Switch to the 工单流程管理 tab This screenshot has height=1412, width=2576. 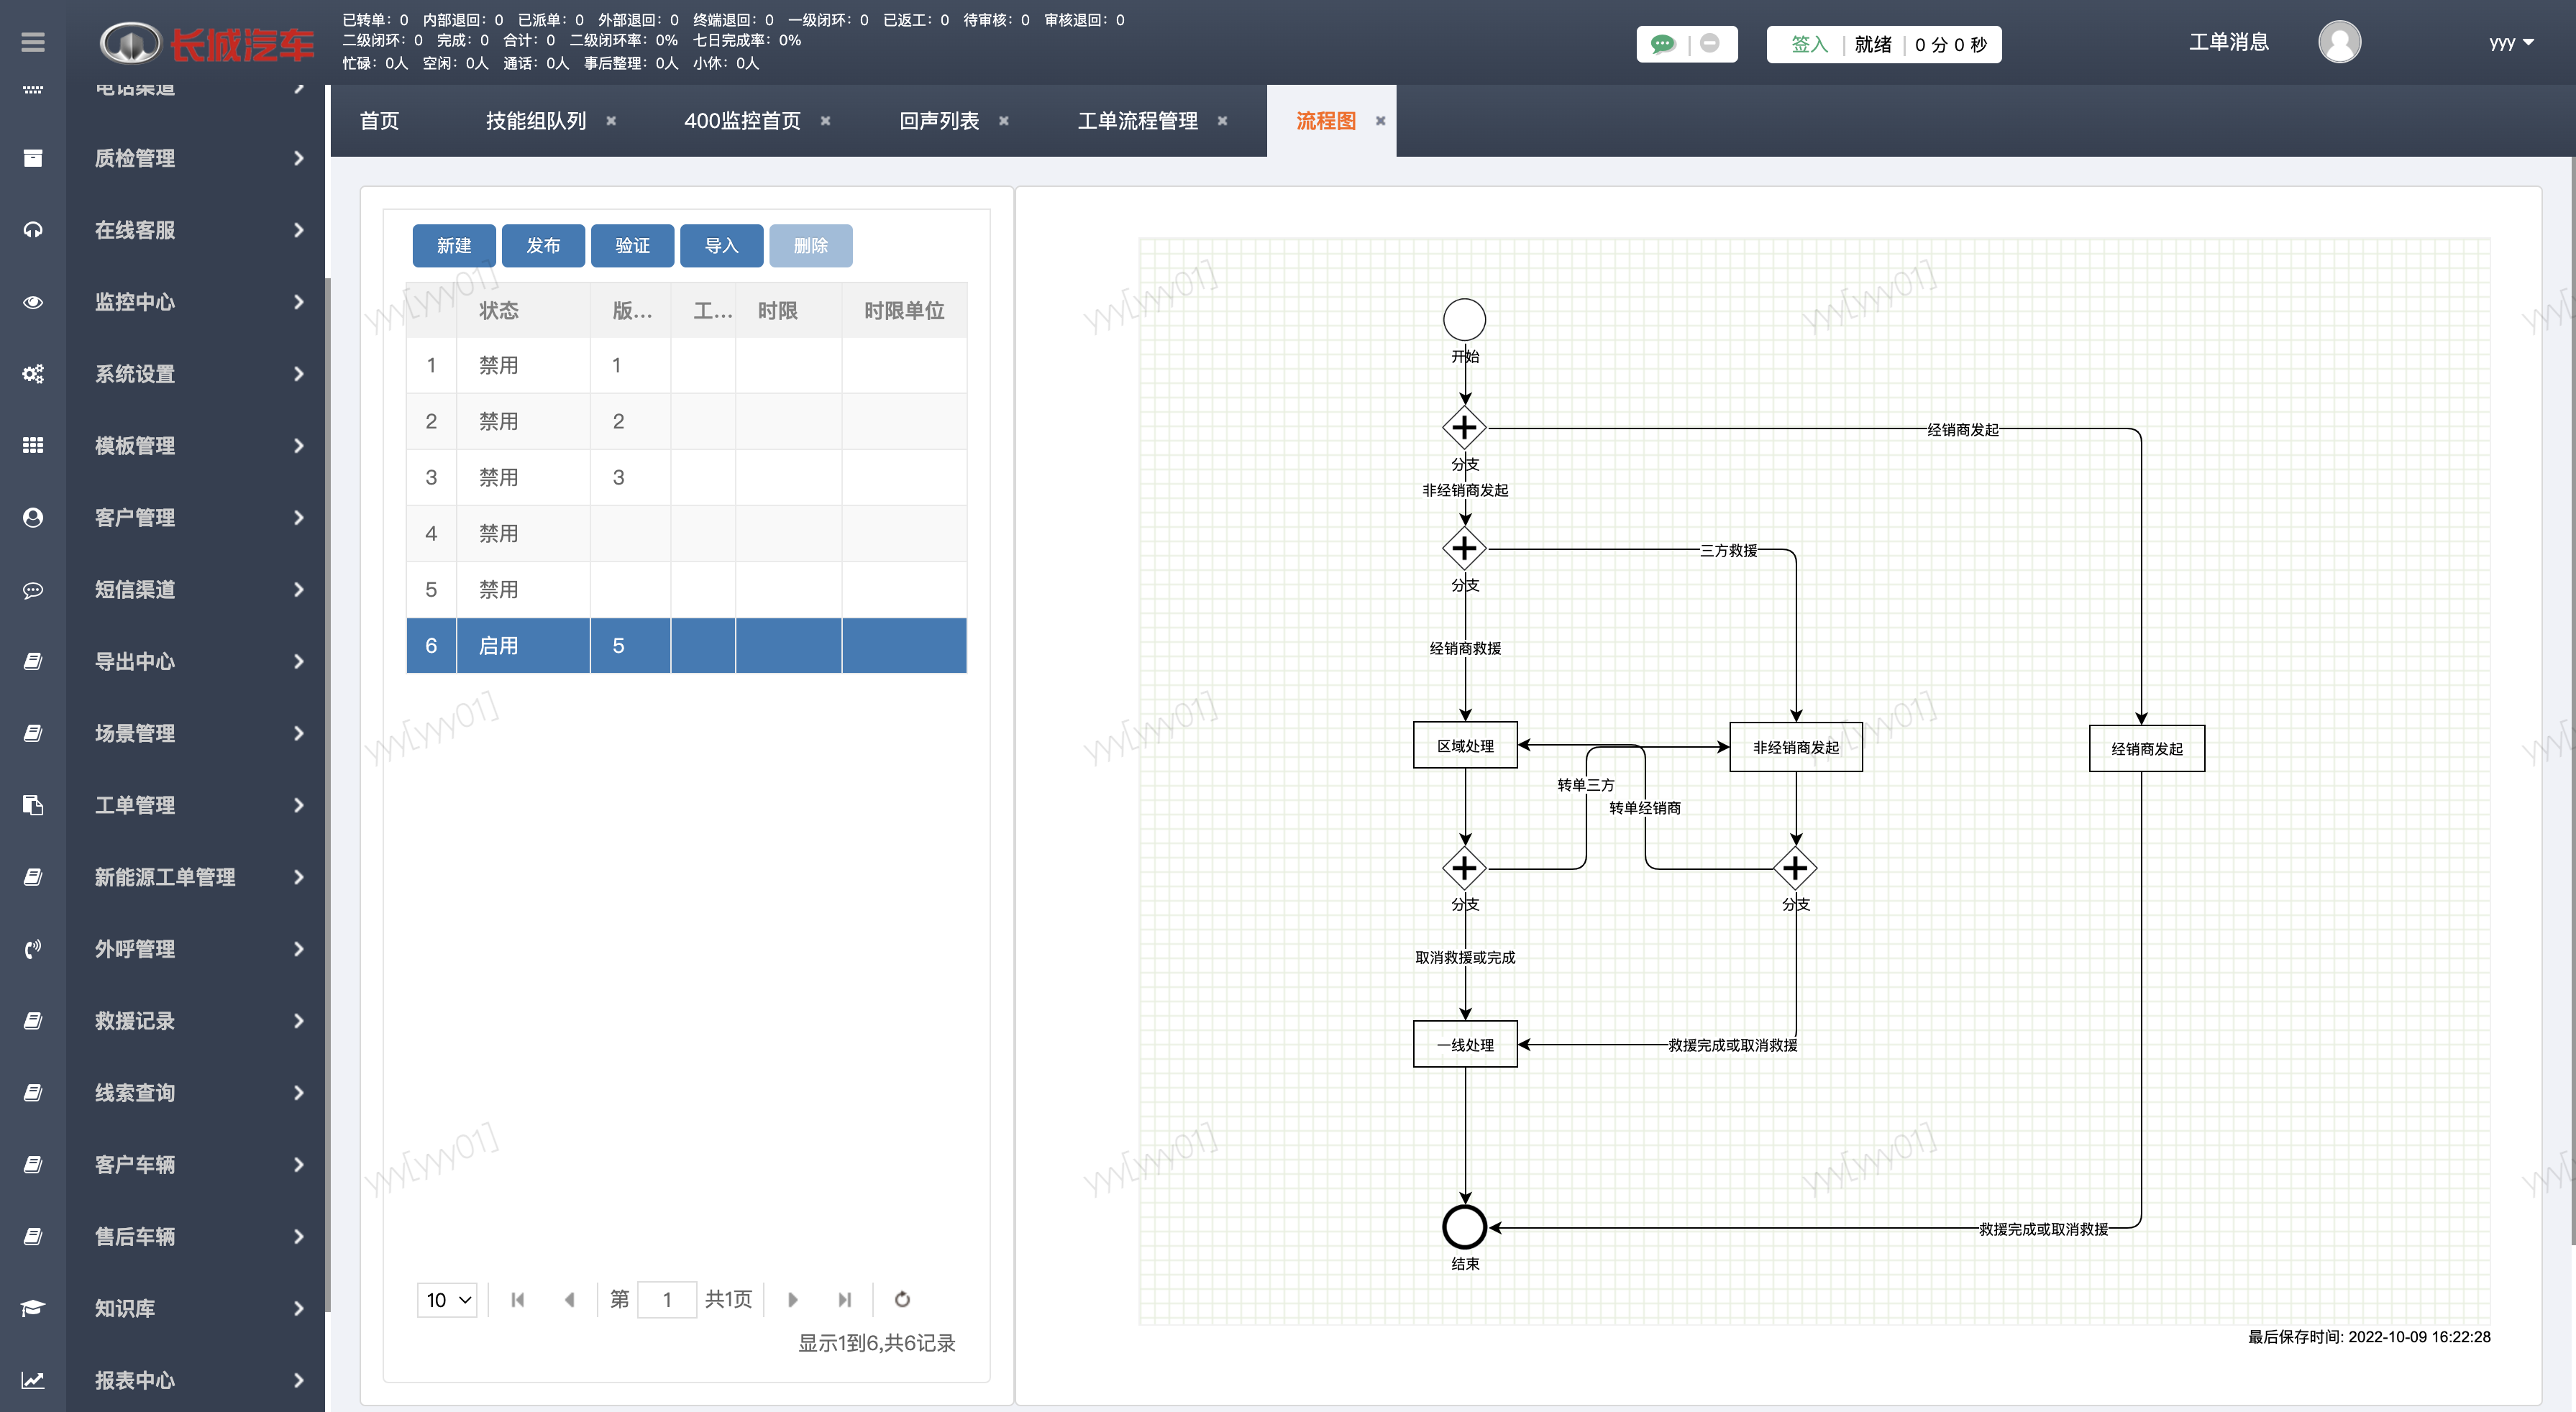click(x=1138, y=121)
